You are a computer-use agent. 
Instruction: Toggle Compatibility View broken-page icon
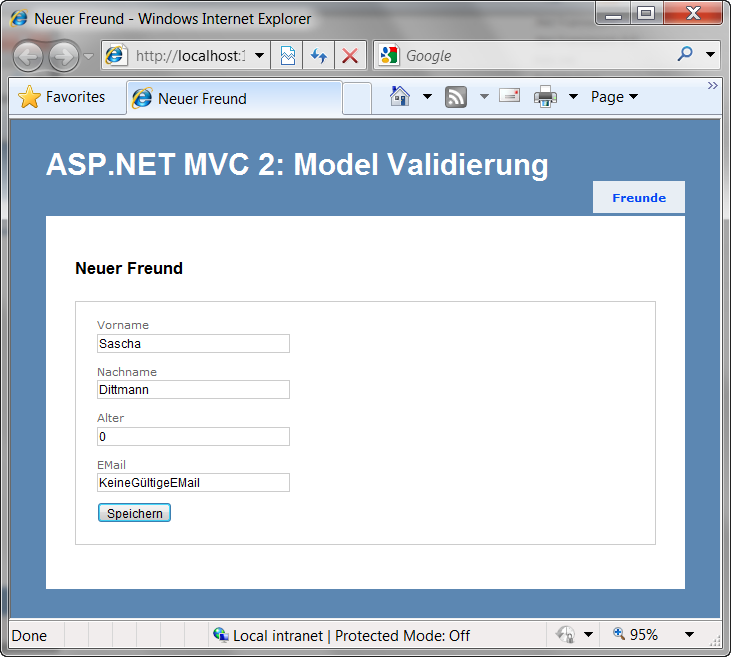287,56
